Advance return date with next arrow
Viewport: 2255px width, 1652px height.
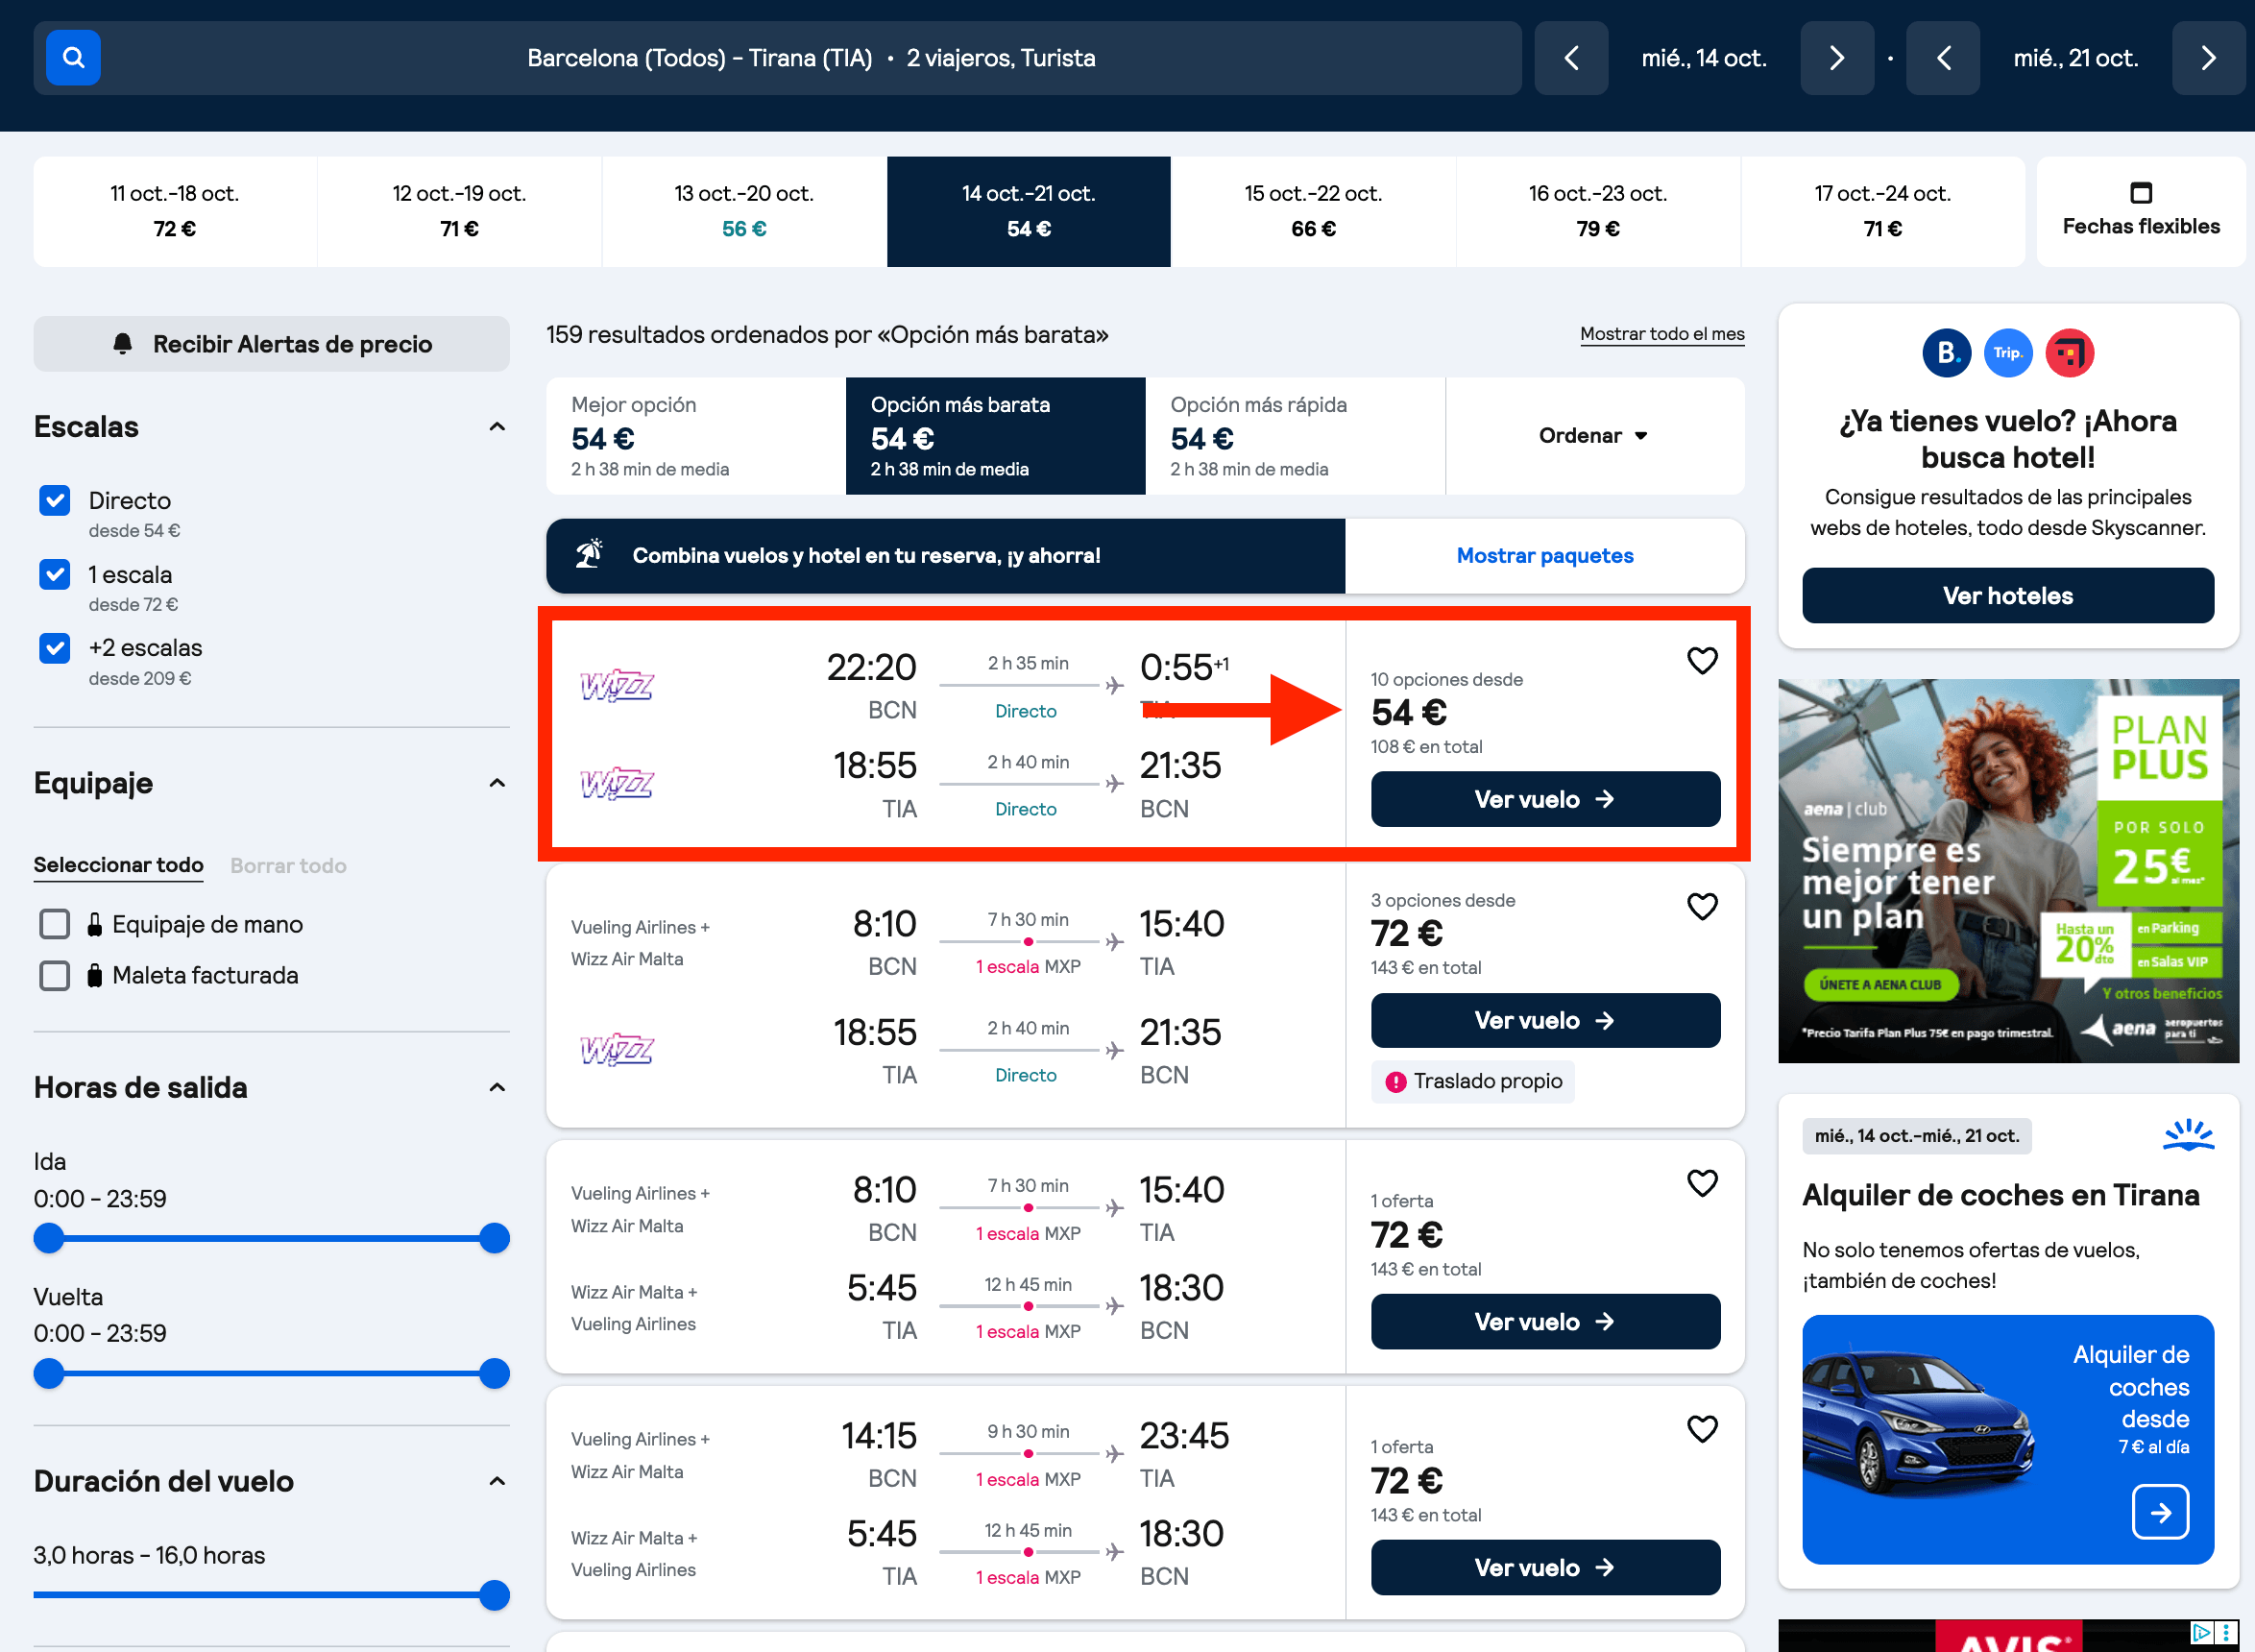2208,58
